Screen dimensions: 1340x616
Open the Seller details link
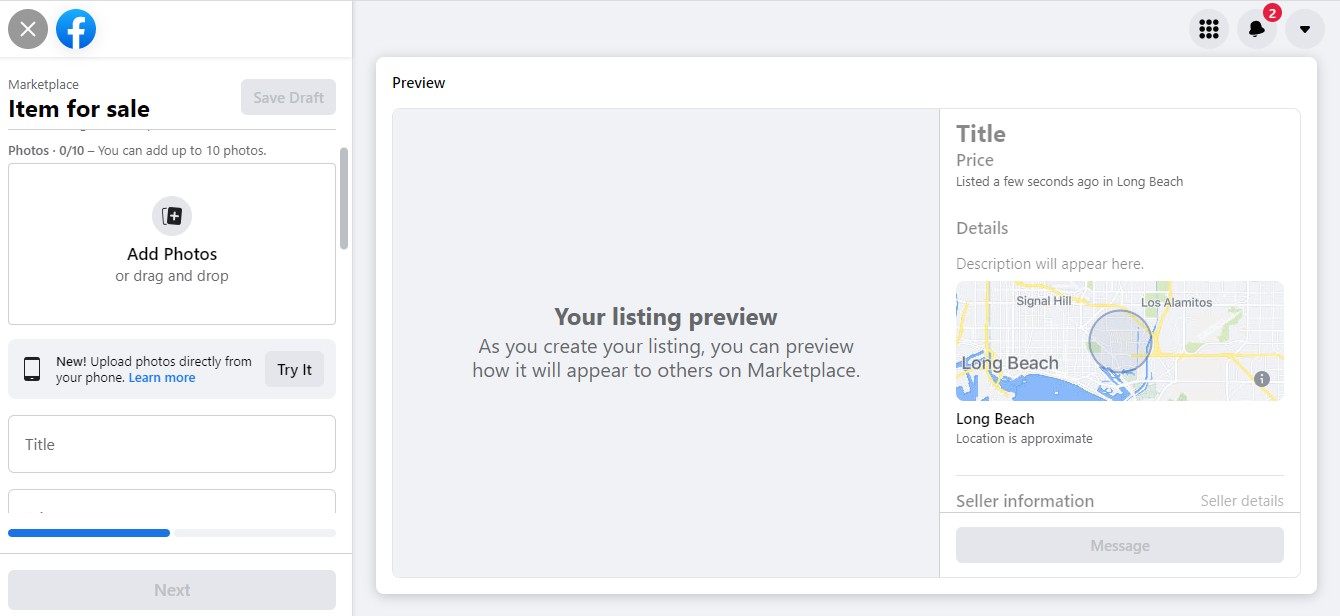[x=1241, y=501]
